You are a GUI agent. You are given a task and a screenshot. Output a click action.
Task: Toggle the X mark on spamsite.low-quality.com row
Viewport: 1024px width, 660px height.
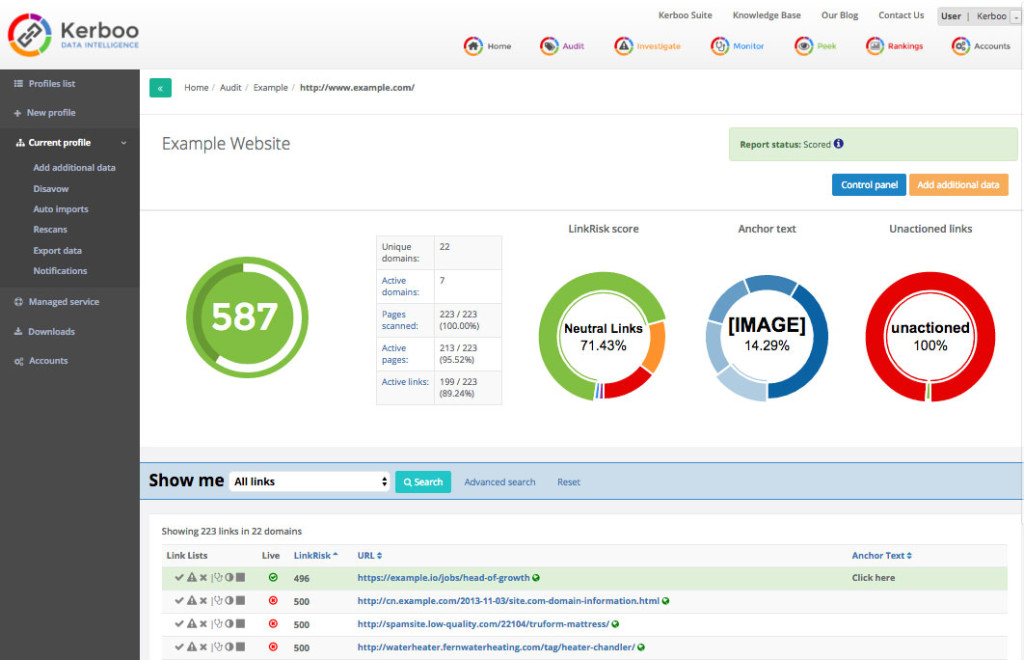(203, 624)
